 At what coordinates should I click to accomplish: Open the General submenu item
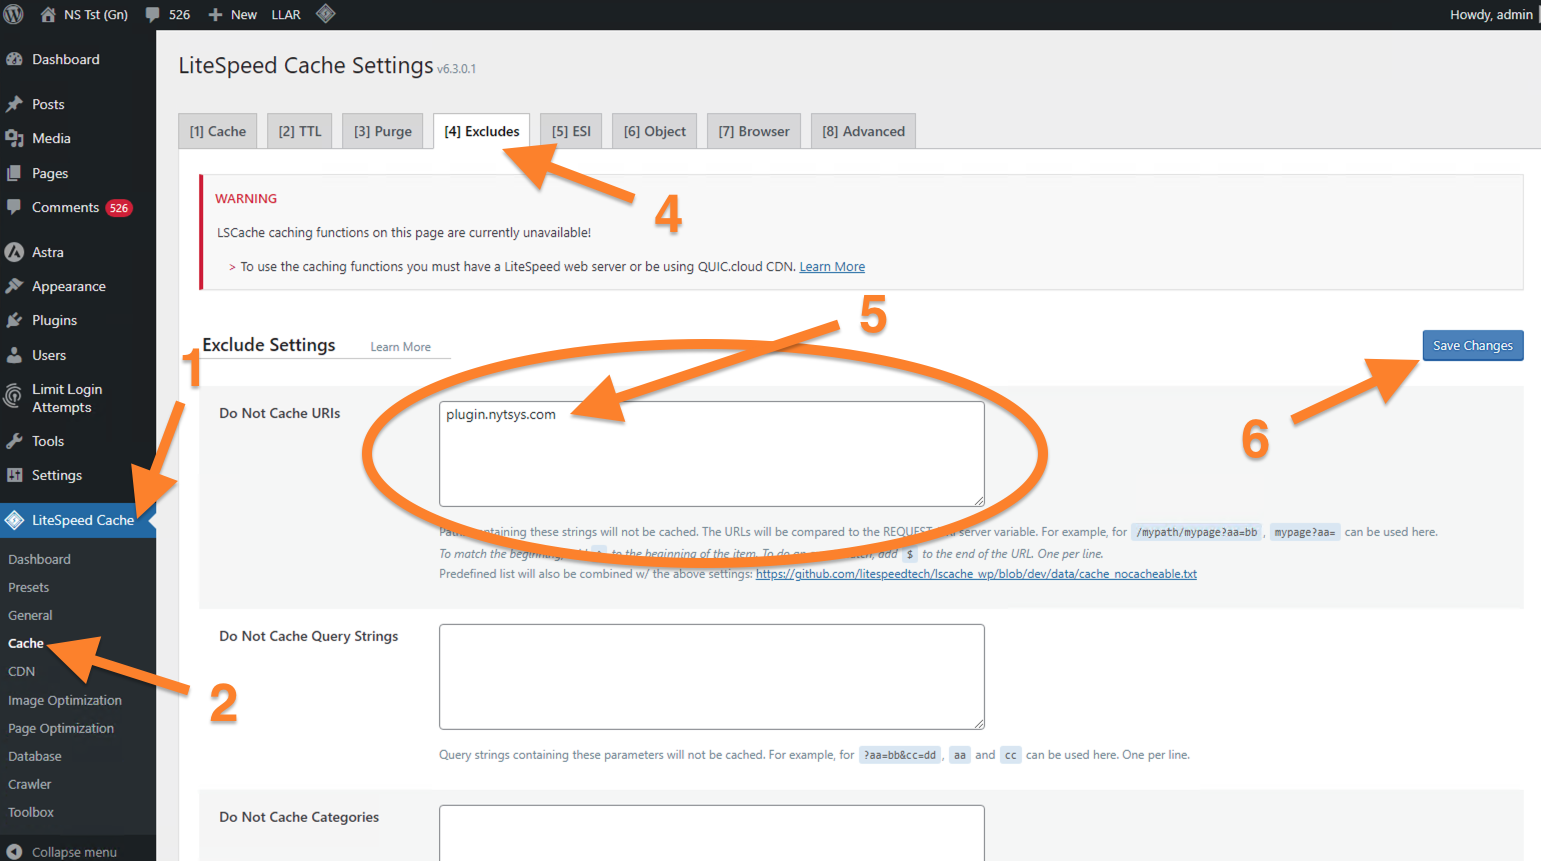pyautogui.click(x=30, y=615)
